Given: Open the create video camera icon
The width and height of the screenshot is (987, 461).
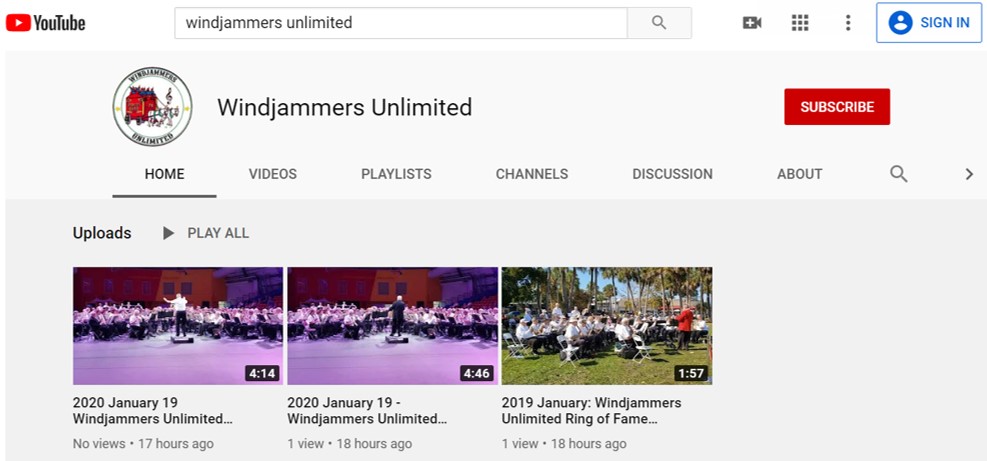Looking at the screenshot, I should pos(752,23).
